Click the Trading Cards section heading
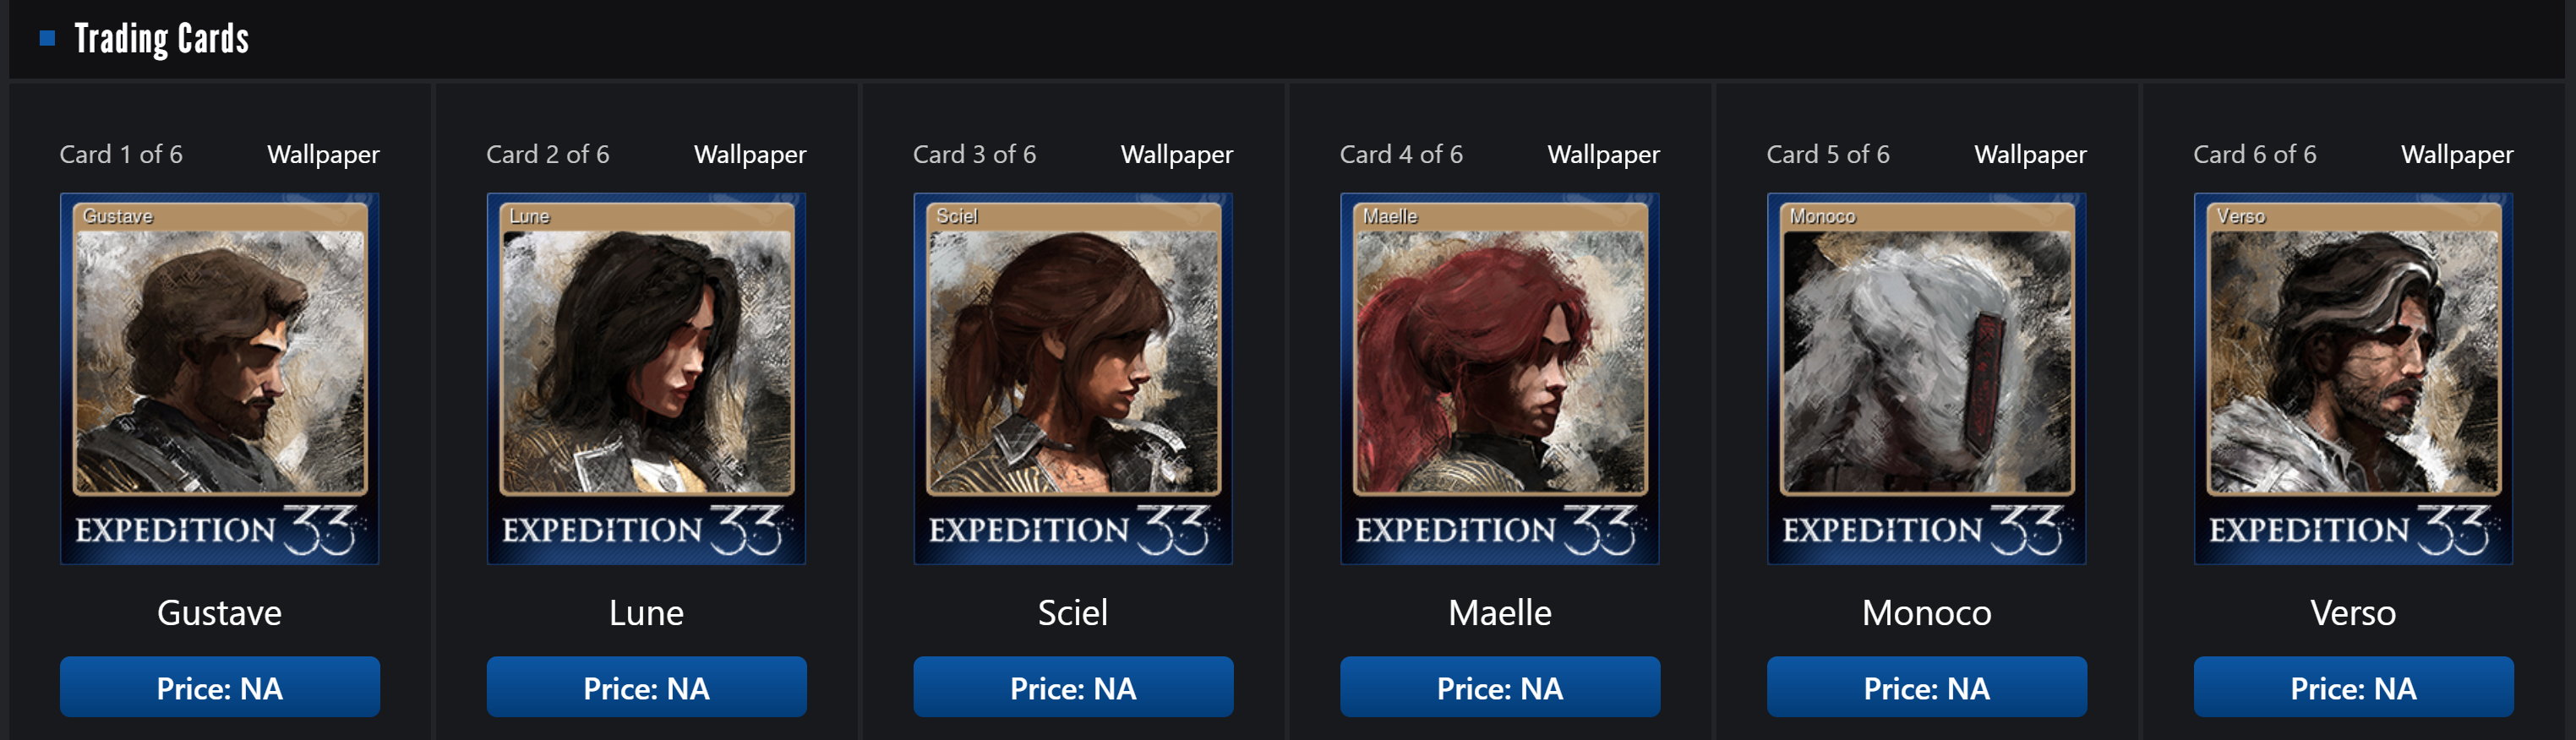Image resolution: width=2576 pixels, height=740 pixels. pos(162,39)
